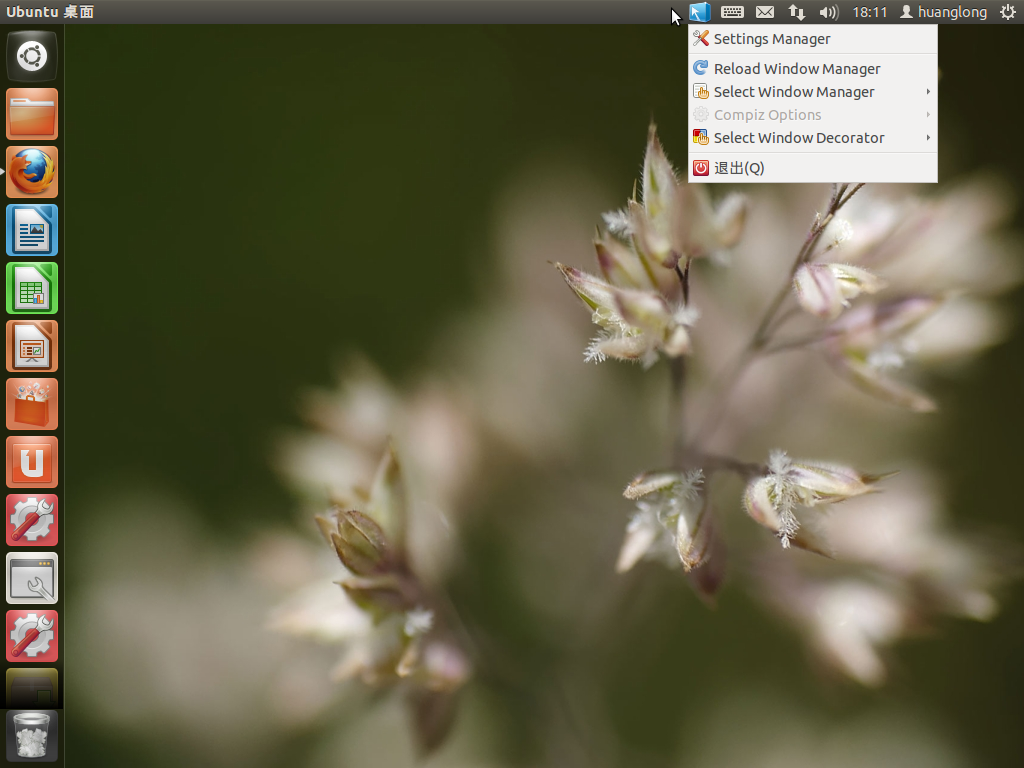Open the messaging envelope indicator
Image resolution: width=1024 pixels, height=768 pixels.
click(x=765, y=12)
